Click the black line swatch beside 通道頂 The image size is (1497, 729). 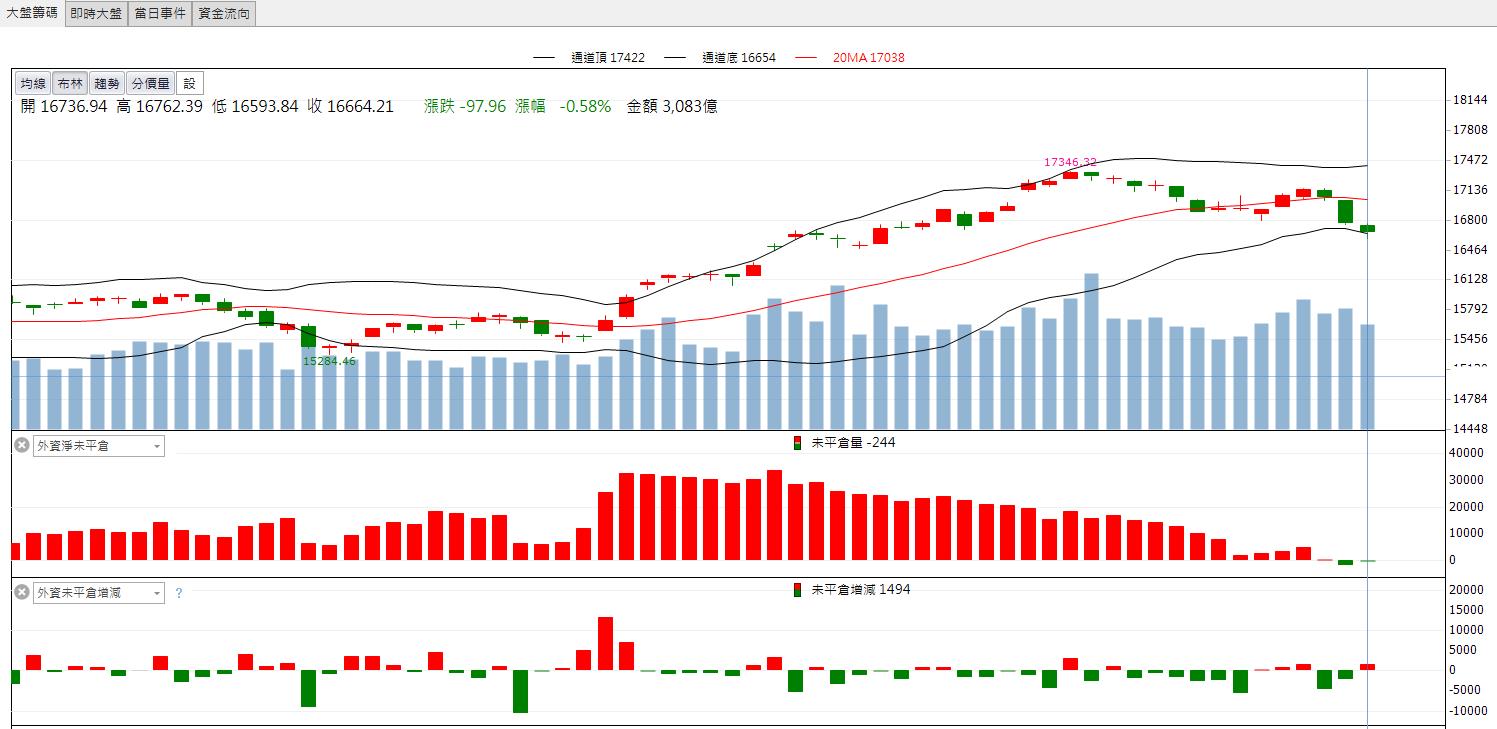[x=544, y=58]
